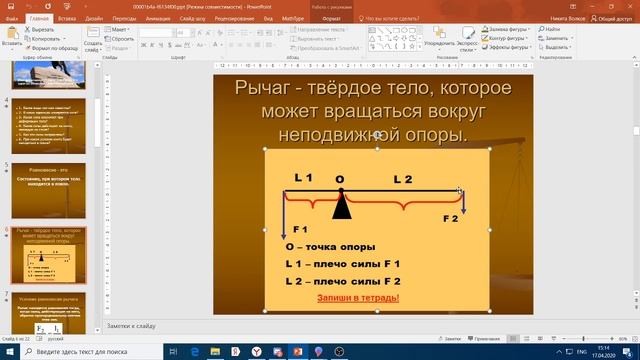Open the Выделить select dropdown
Image resolution: width=640 pixels, height=360 pixels.
coord(555,47)
